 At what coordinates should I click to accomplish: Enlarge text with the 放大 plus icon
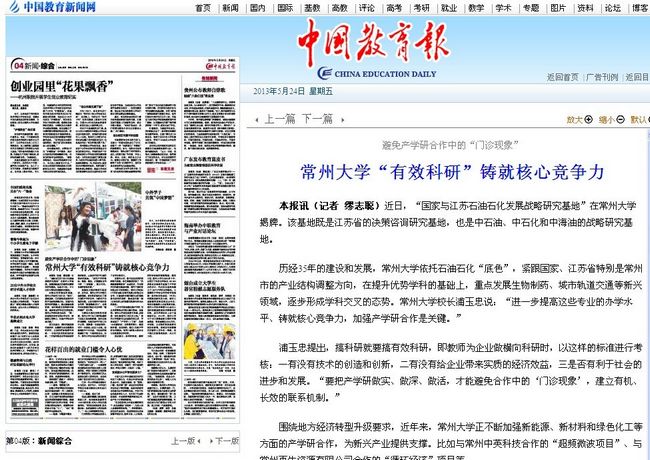tap(588, 118)
